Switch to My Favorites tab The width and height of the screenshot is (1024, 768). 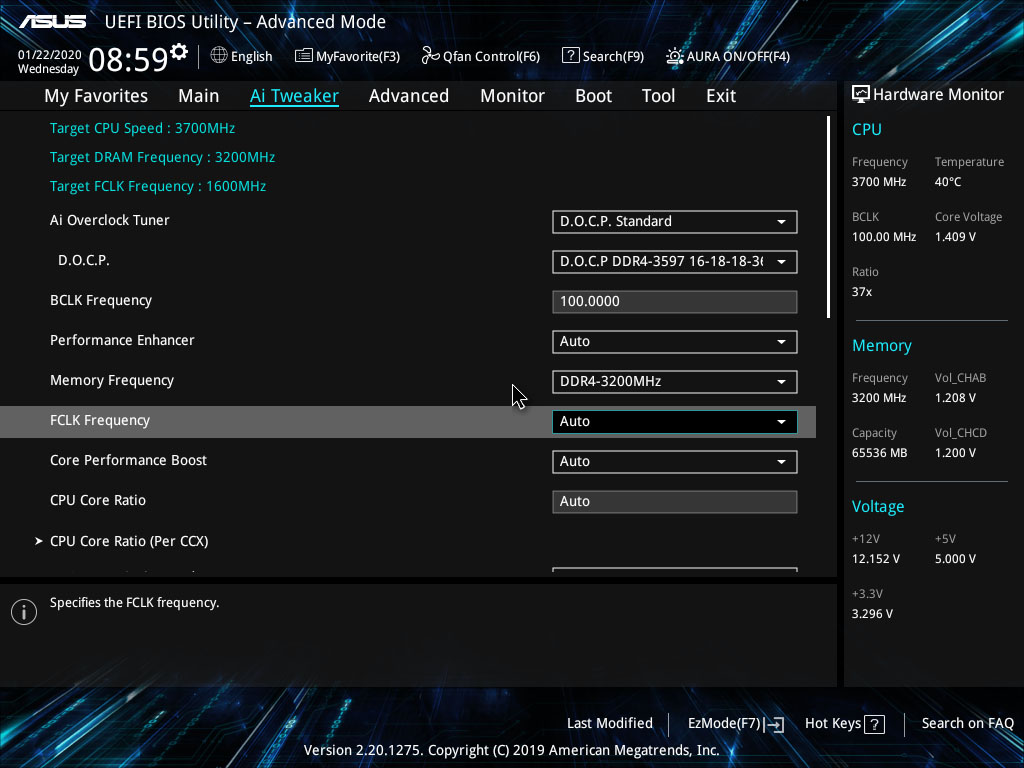pyautogui.click(x=96, y=96)
